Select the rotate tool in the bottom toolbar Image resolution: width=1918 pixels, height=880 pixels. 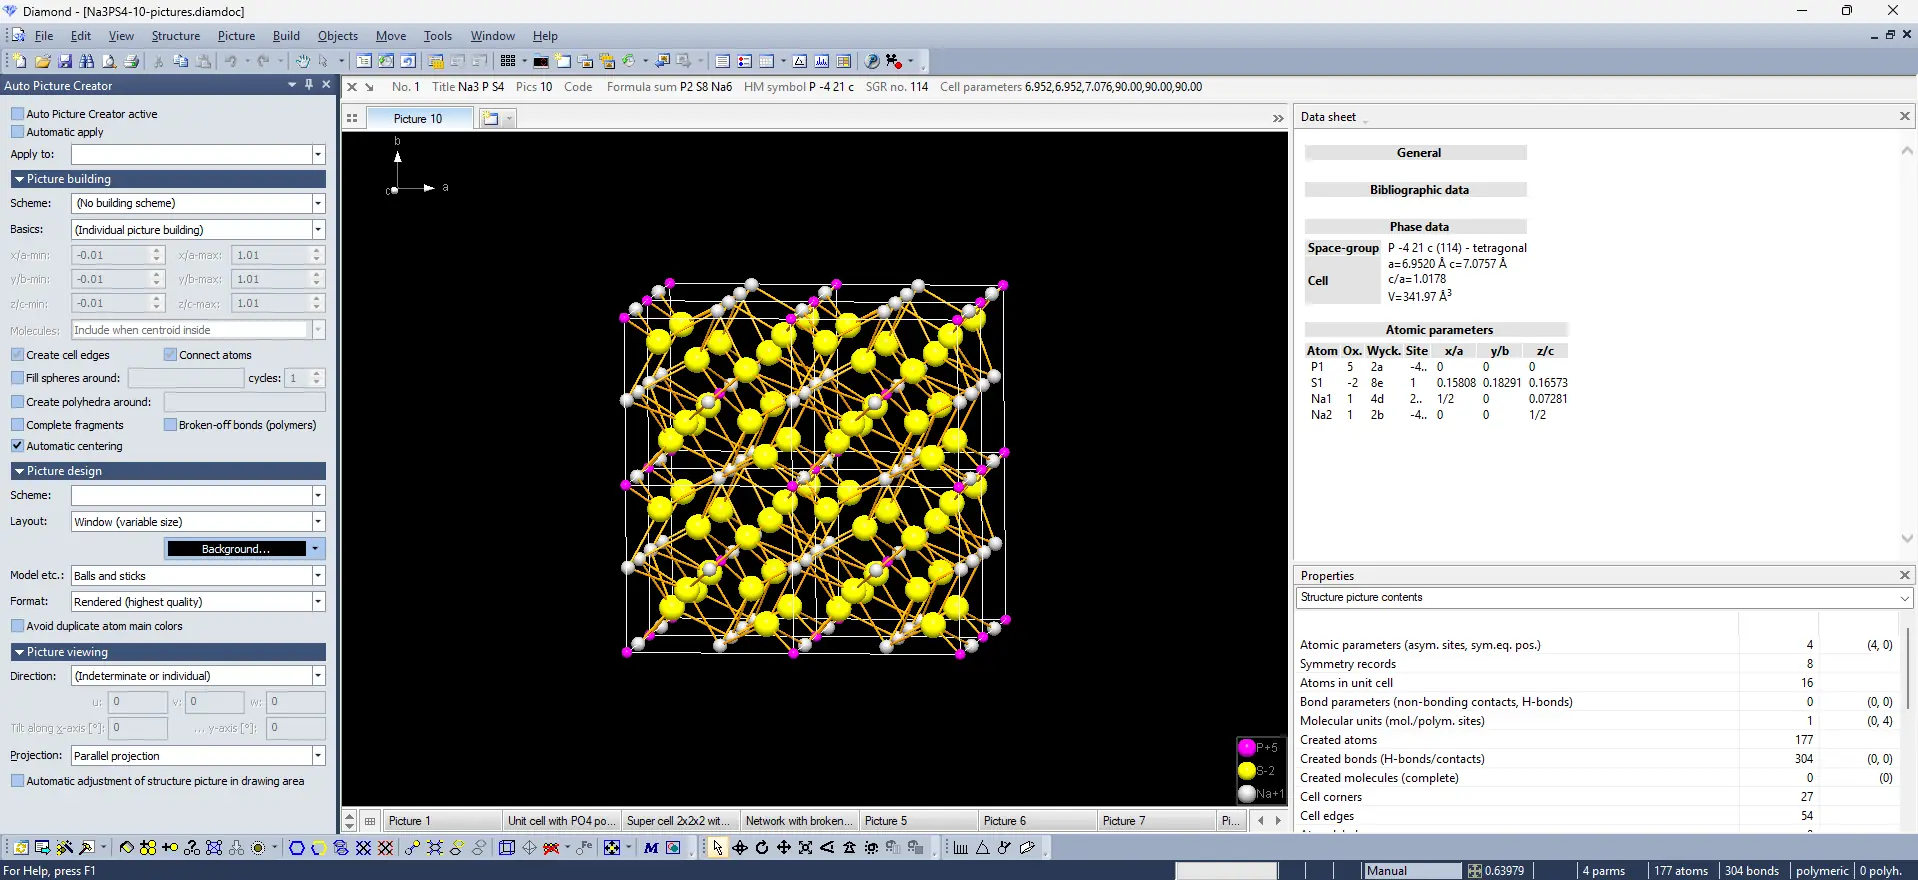pos(762,847)
